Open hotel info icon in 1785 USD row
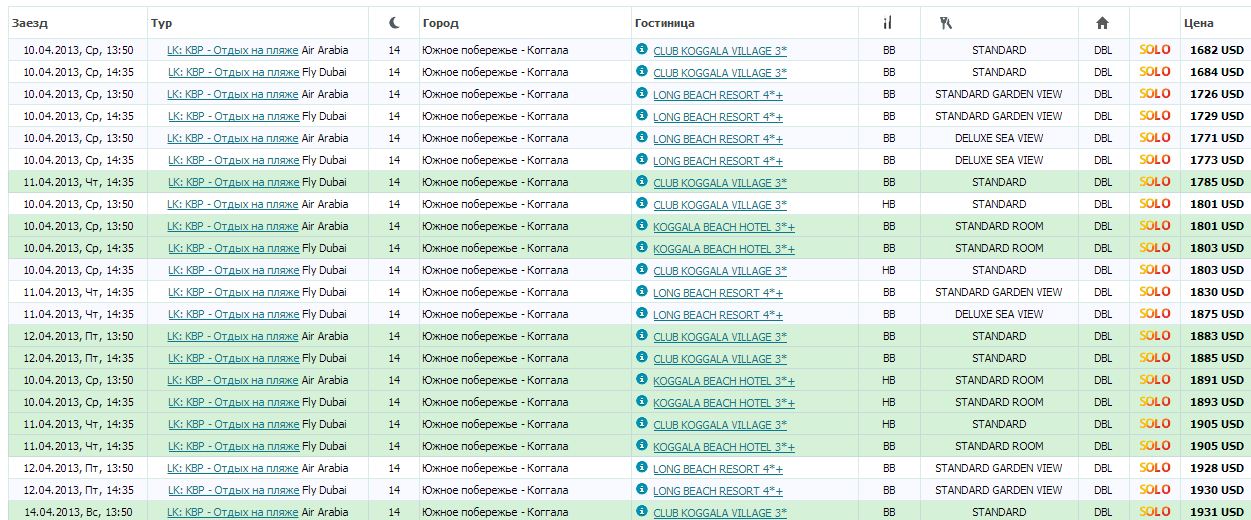The image size is (1251, 520). [x=642, y=181]
